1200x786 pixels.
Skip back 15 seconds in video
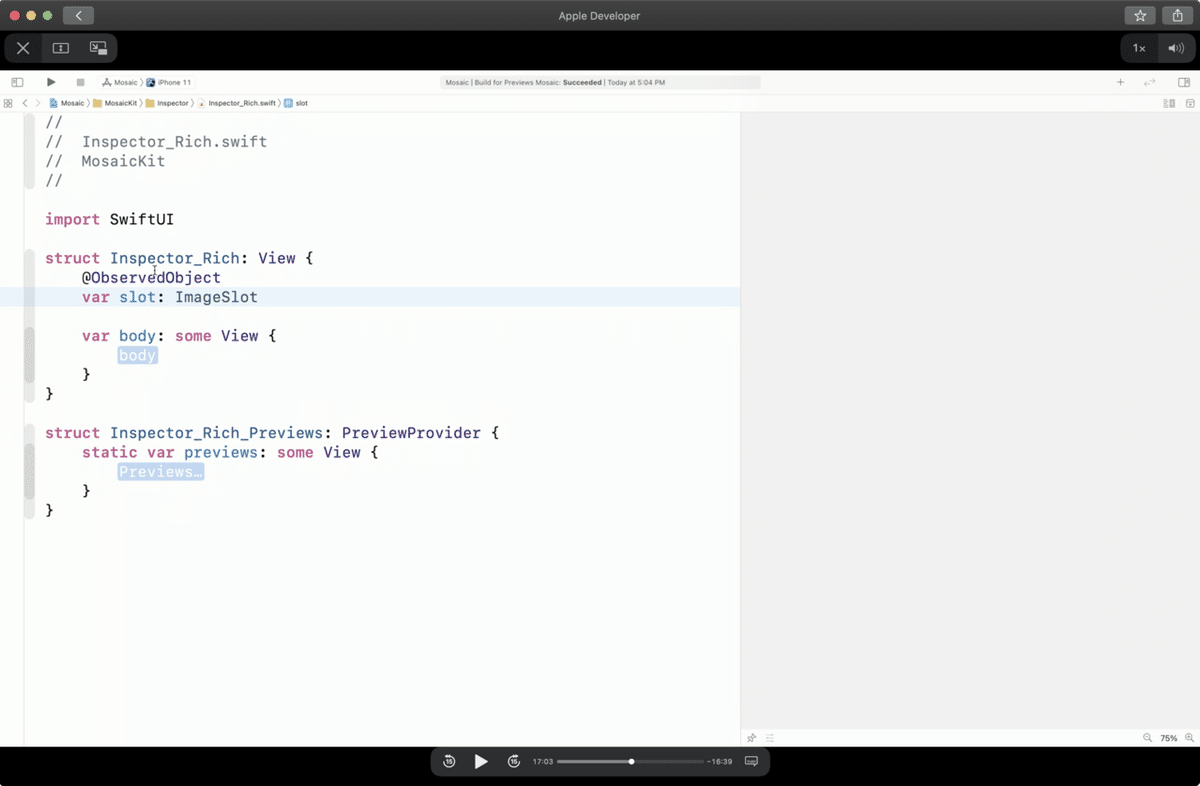[449, 762]
